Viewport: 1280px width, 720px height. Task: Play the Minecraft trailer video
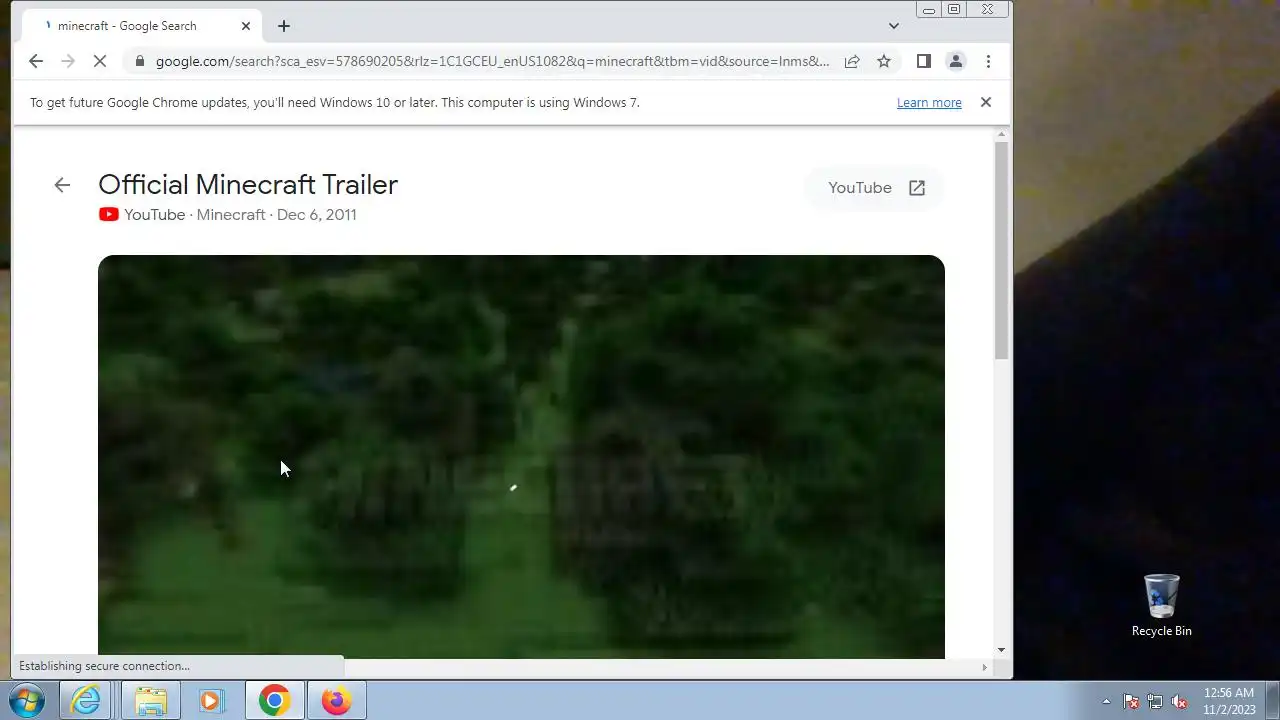(x=521, y=456)
